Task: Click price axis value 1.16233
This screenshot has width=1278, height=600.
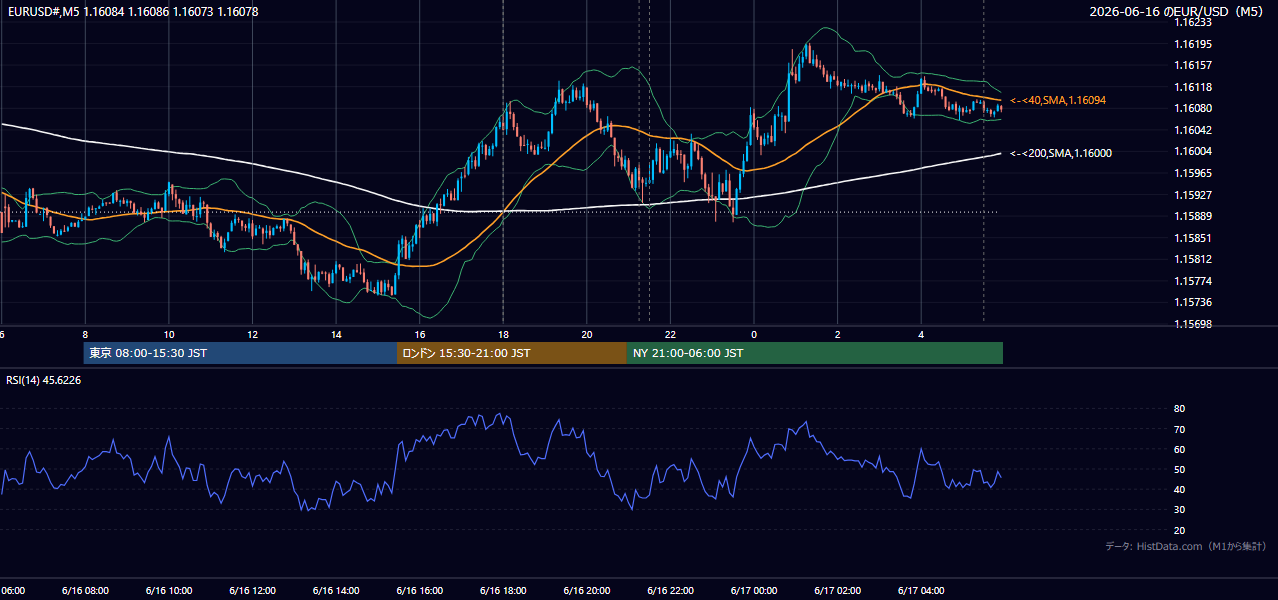Action: (x=1193, y=22)
